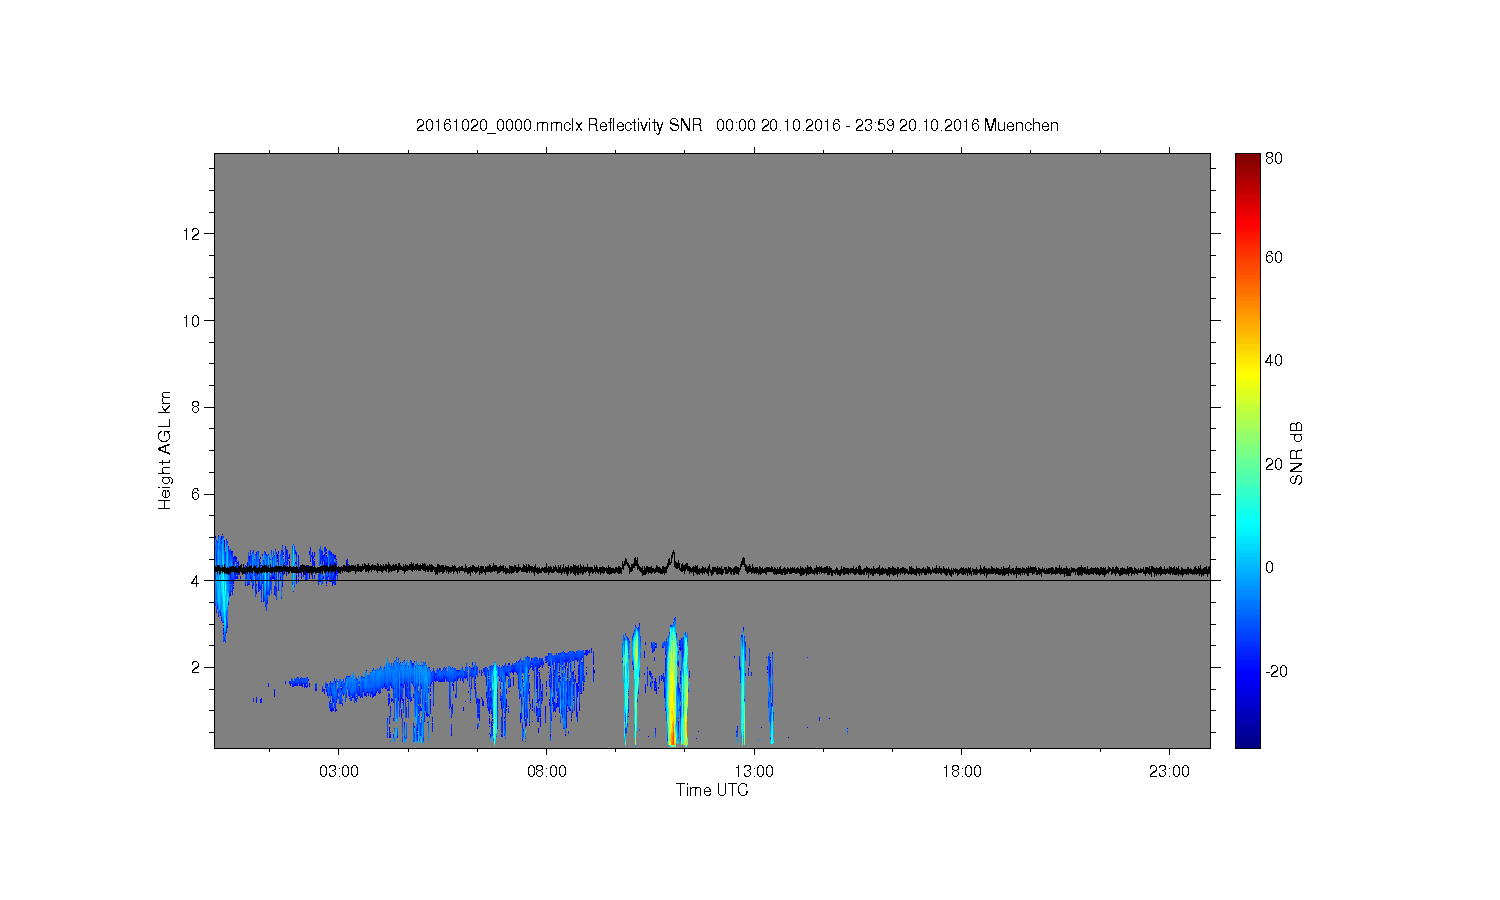
Task: Click the plot title mentioning Reflectivity SNR Muenchen
Action: [737, 125]
